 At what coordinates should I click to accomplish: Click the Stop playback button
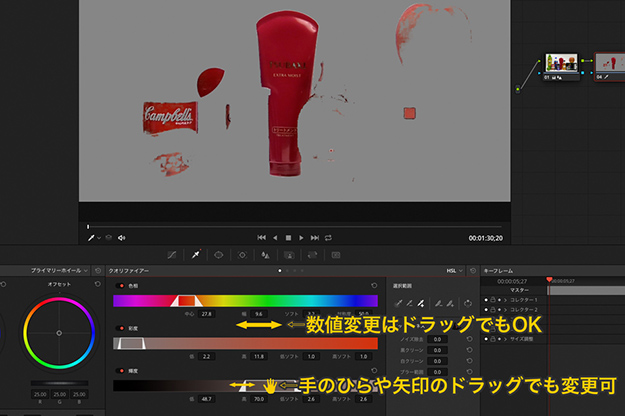[288, 238]
